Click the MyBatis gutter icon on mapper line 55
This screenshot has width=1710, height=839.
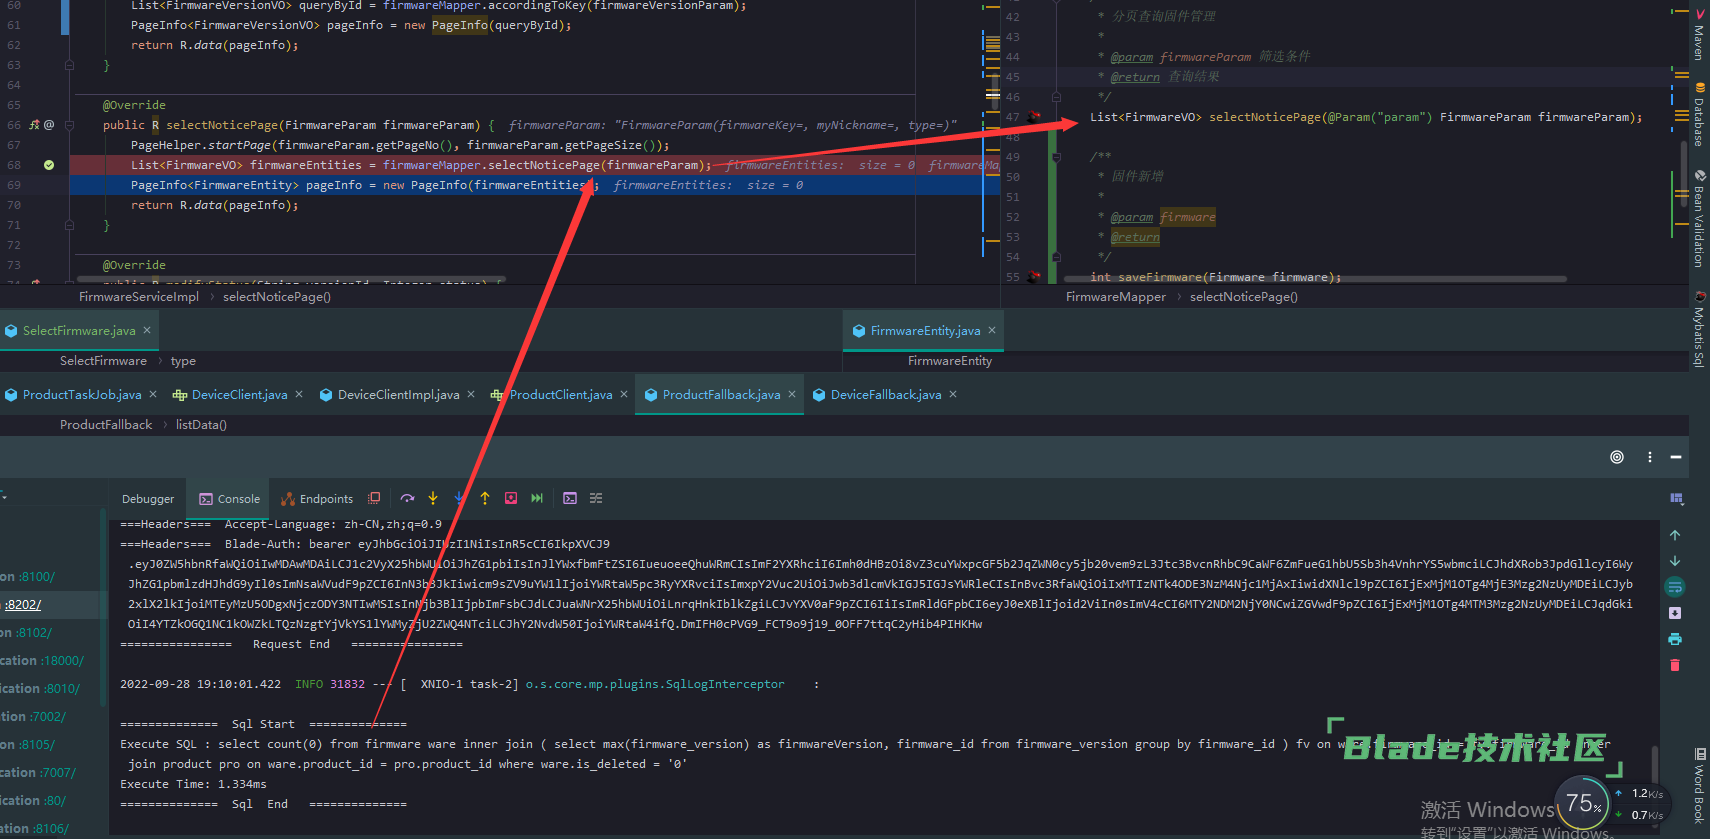click(x=1034, y=277)
